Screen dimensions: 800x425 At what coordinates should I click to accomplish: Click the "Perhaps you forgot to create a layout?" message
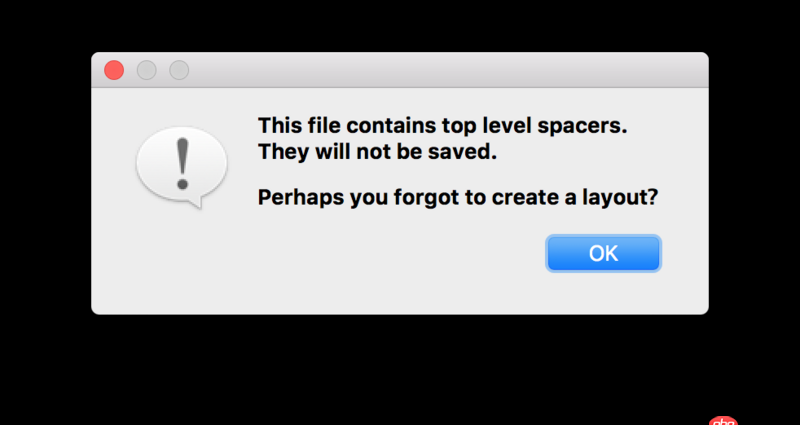pos(458,197)
